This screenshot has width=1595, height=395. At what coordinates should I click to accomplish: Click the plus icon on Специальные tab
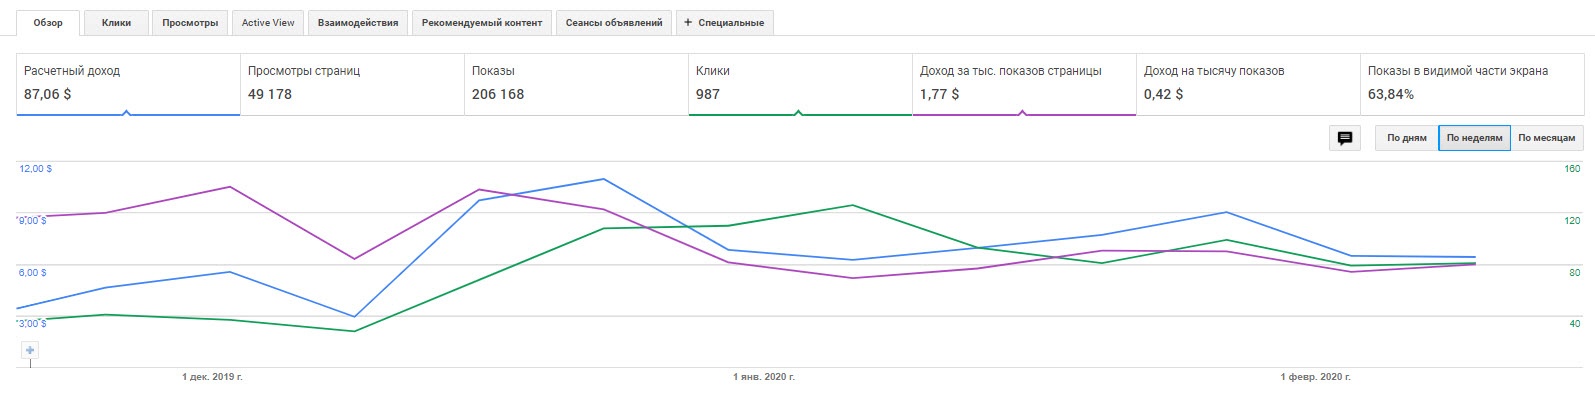click(687, 22)
